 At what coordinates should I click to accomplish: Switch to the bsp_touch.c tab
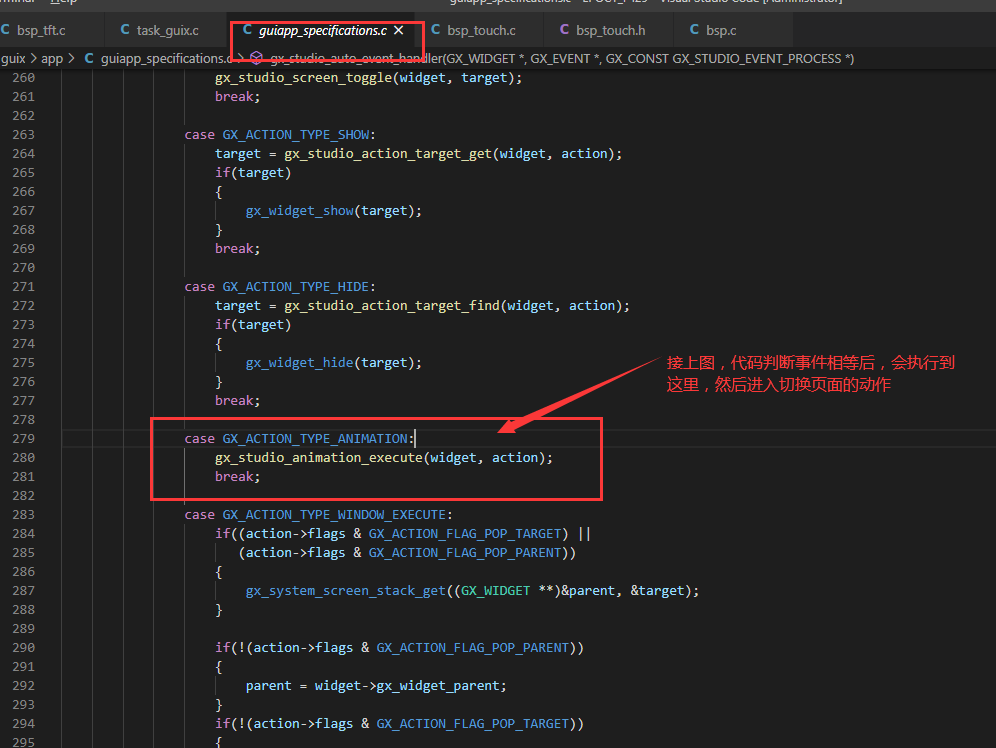pos(481,30)
